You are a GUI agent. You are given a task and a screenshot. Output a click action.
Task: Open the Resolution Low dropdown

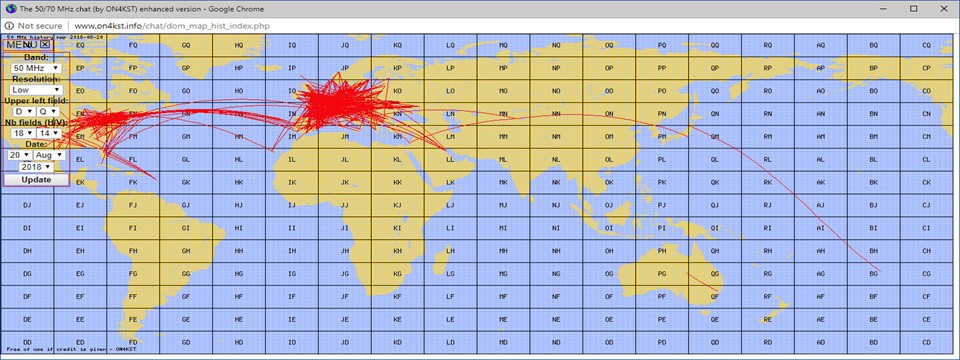tap(36, 90)
